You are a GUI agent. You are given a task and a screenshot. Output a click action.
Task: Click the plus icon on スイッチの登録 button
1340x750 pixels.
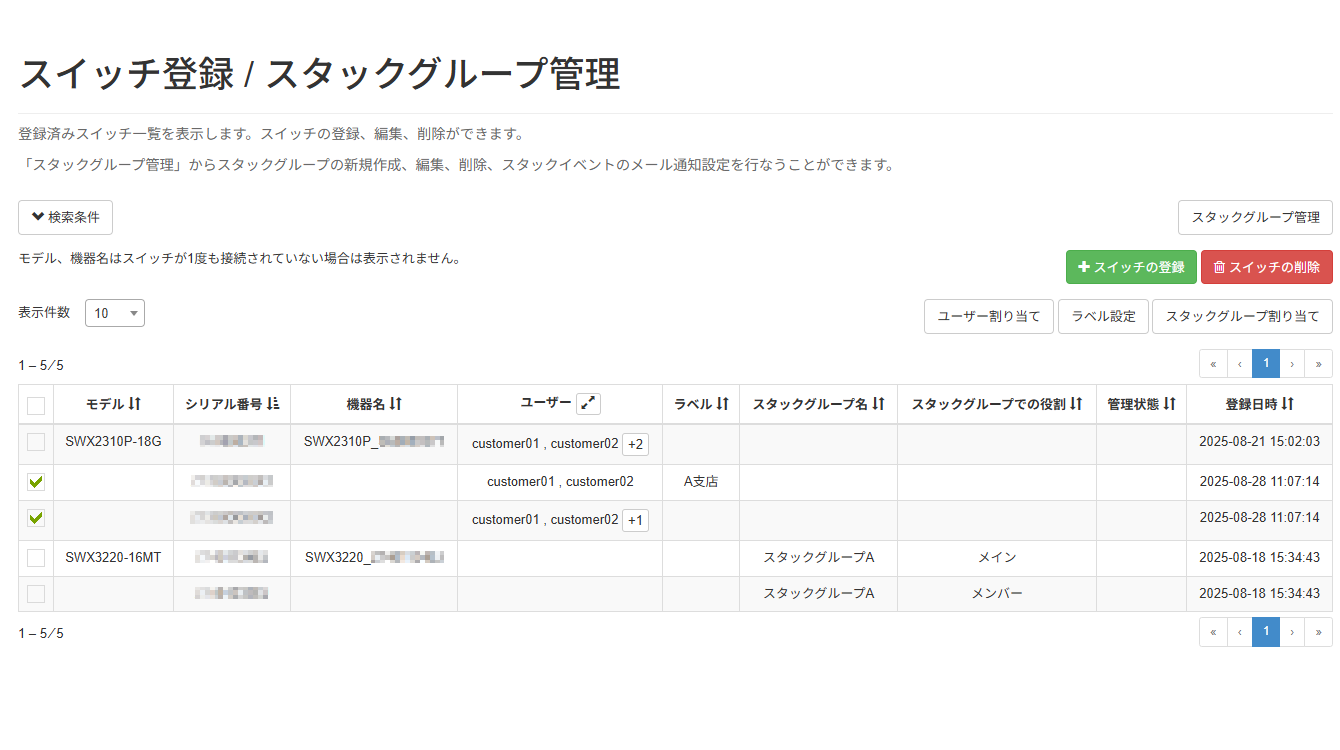(1083, 267)
